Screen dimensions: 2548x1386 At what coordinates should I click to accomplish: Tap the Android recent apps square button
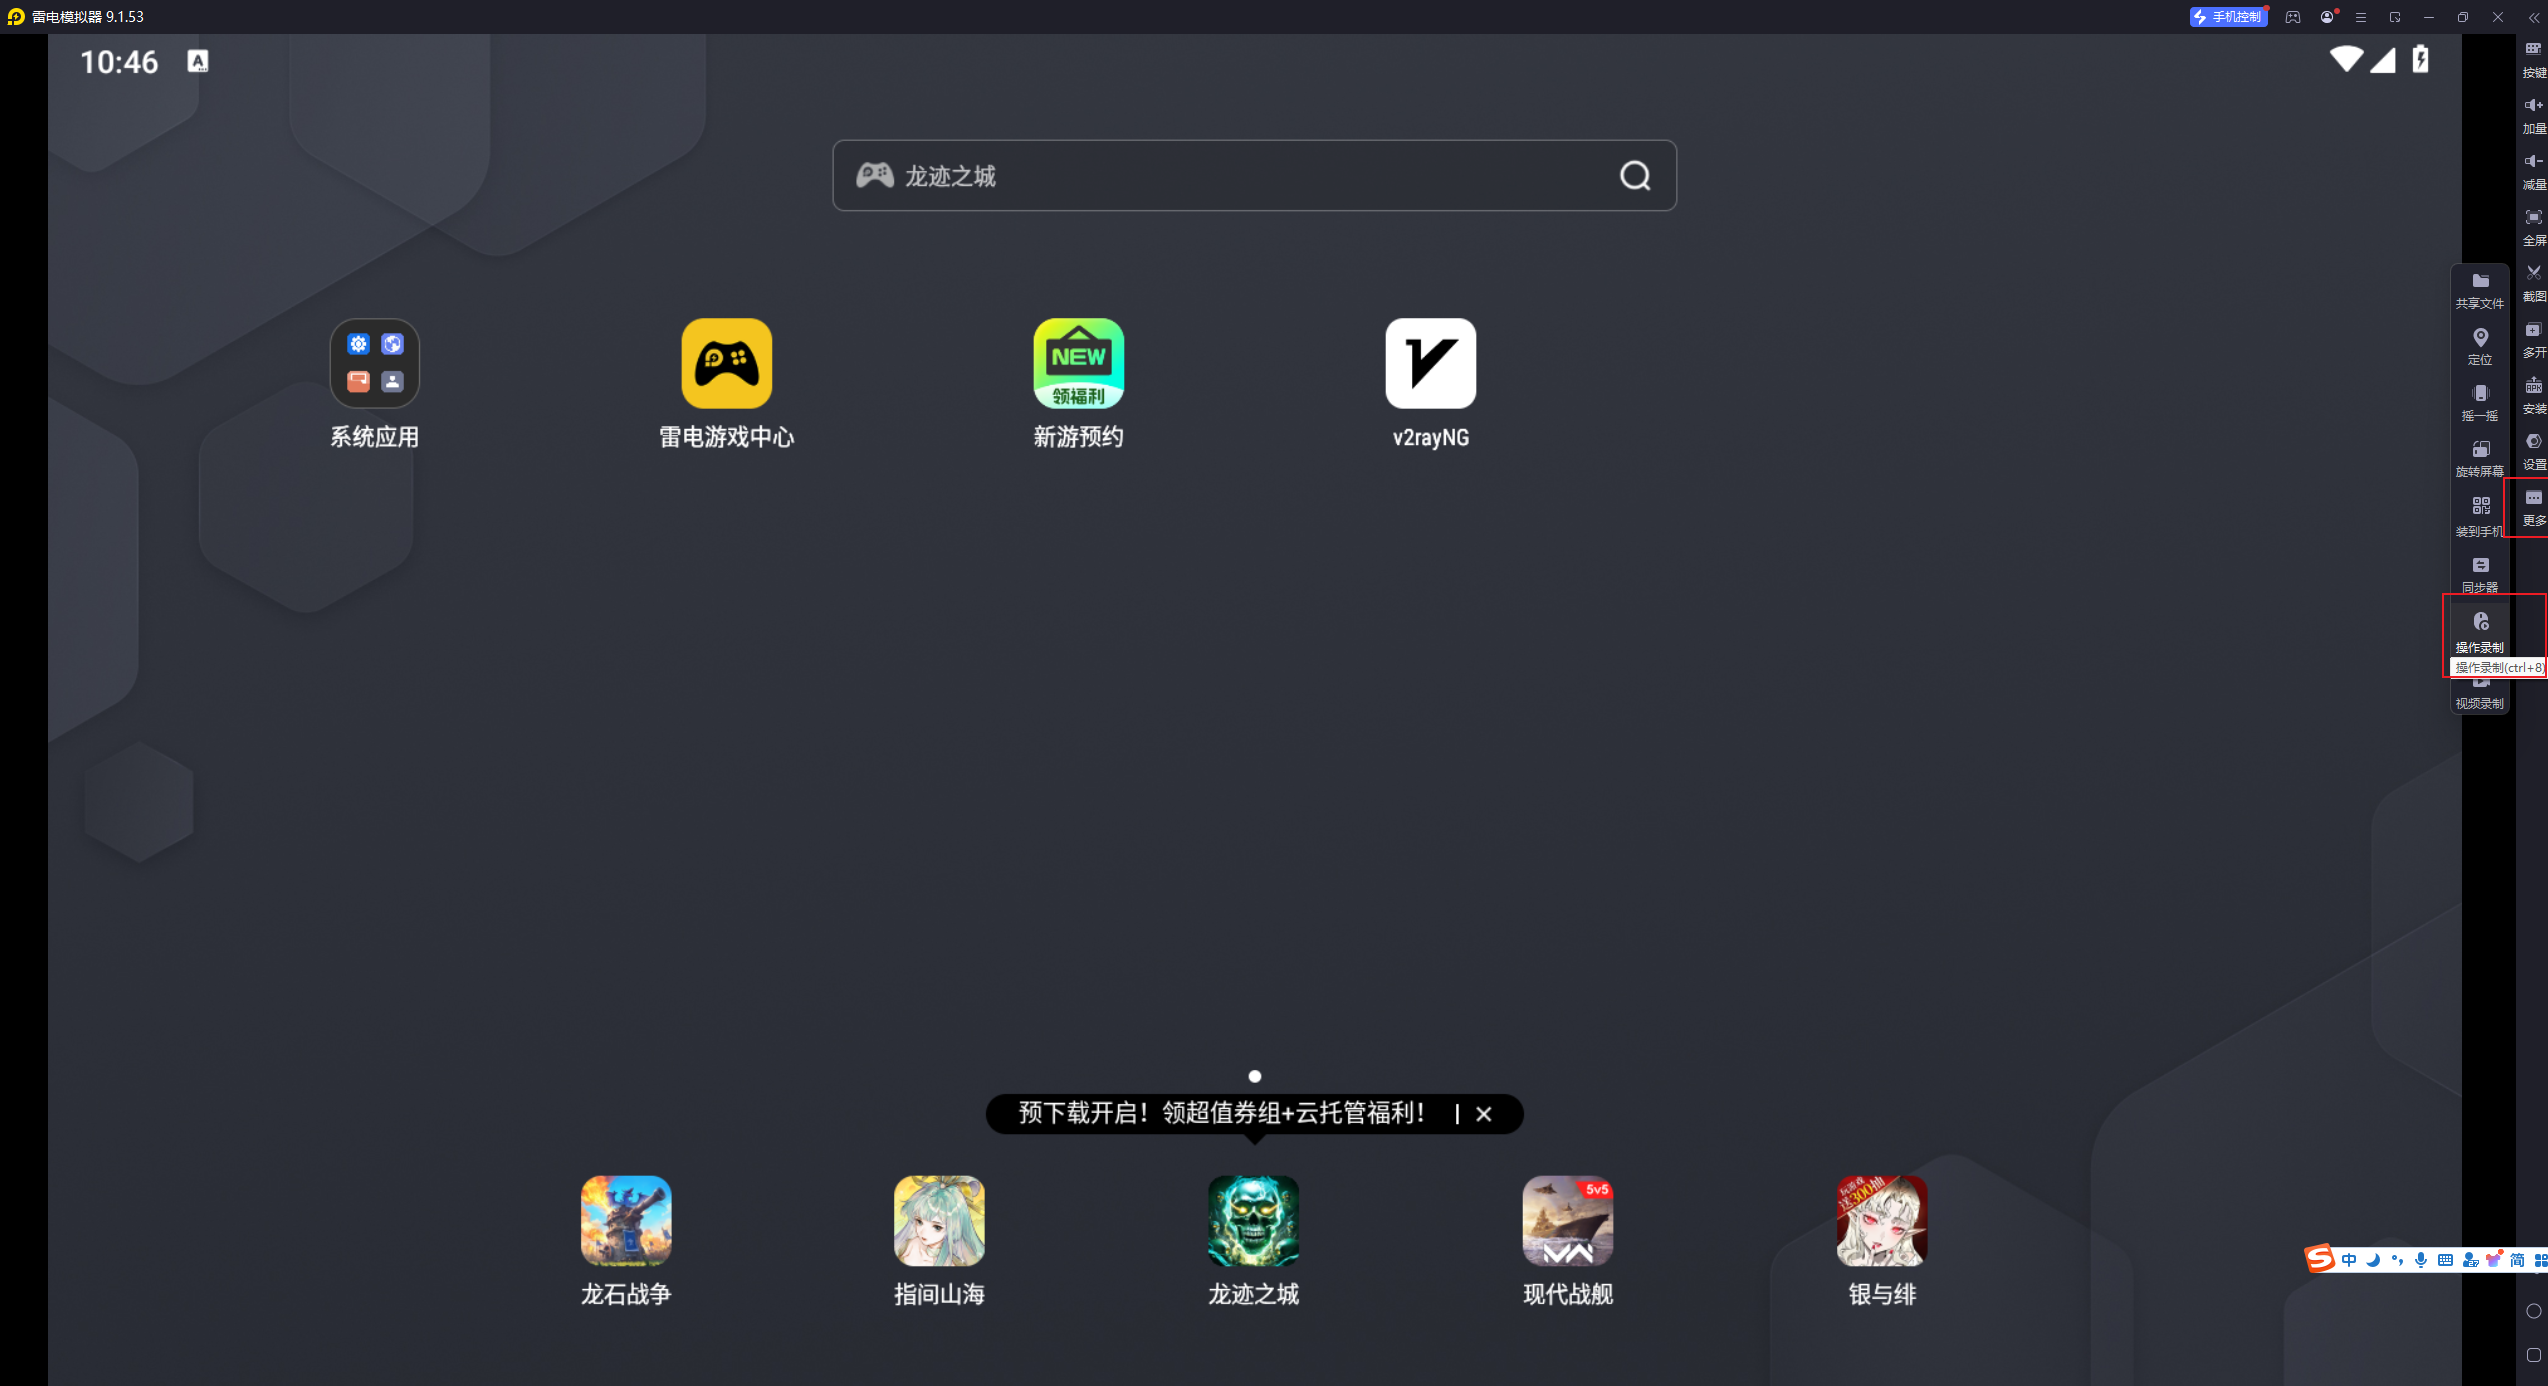tap(2533, 1355)
